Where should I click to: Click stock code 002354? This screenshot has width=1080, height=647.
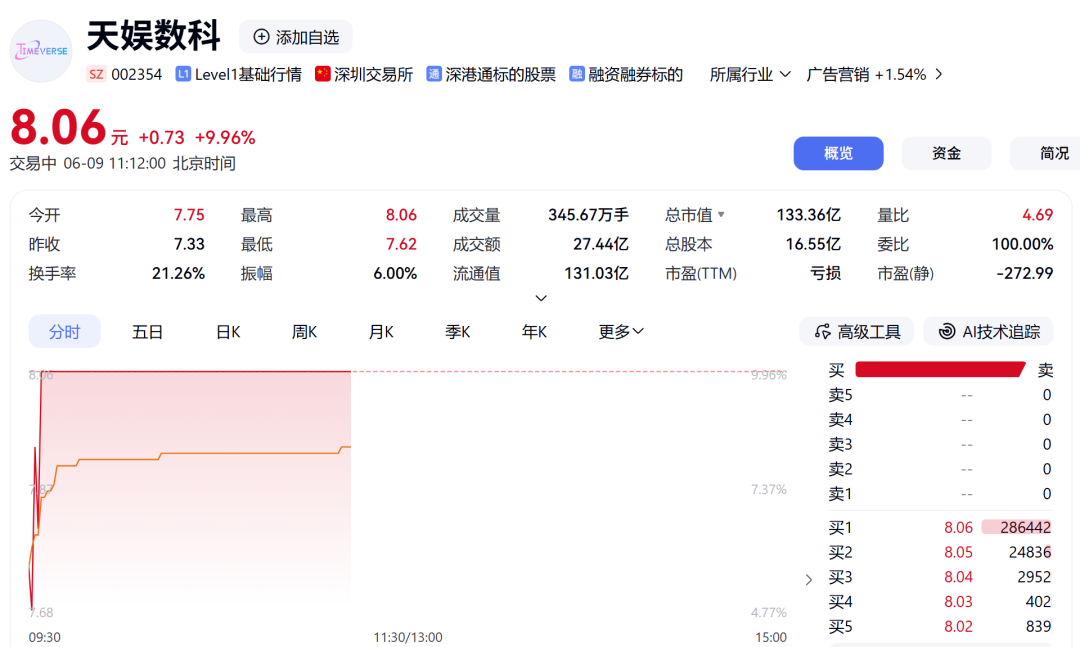pyautogui.click(x=136, y=74)
